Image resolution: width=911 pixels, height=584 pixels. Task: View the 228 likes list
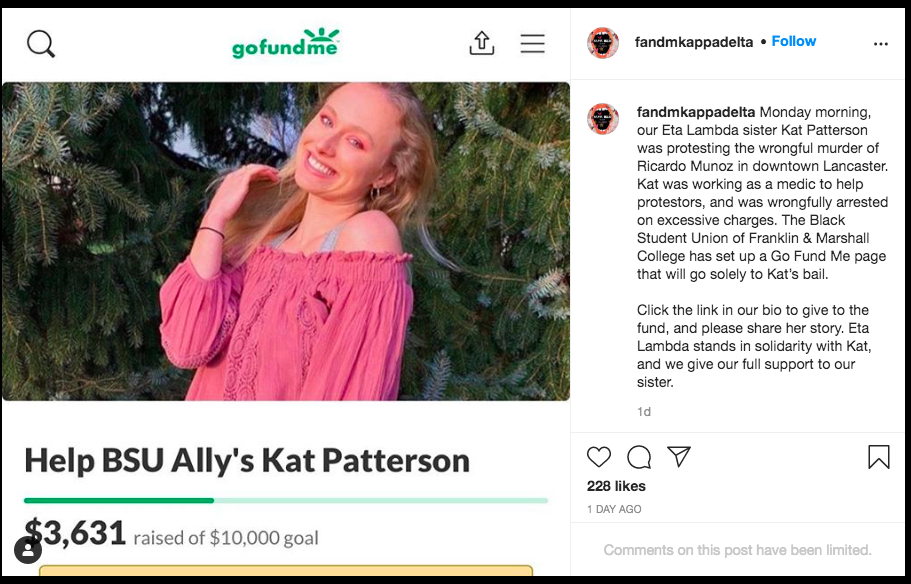(x=616, y=486)
